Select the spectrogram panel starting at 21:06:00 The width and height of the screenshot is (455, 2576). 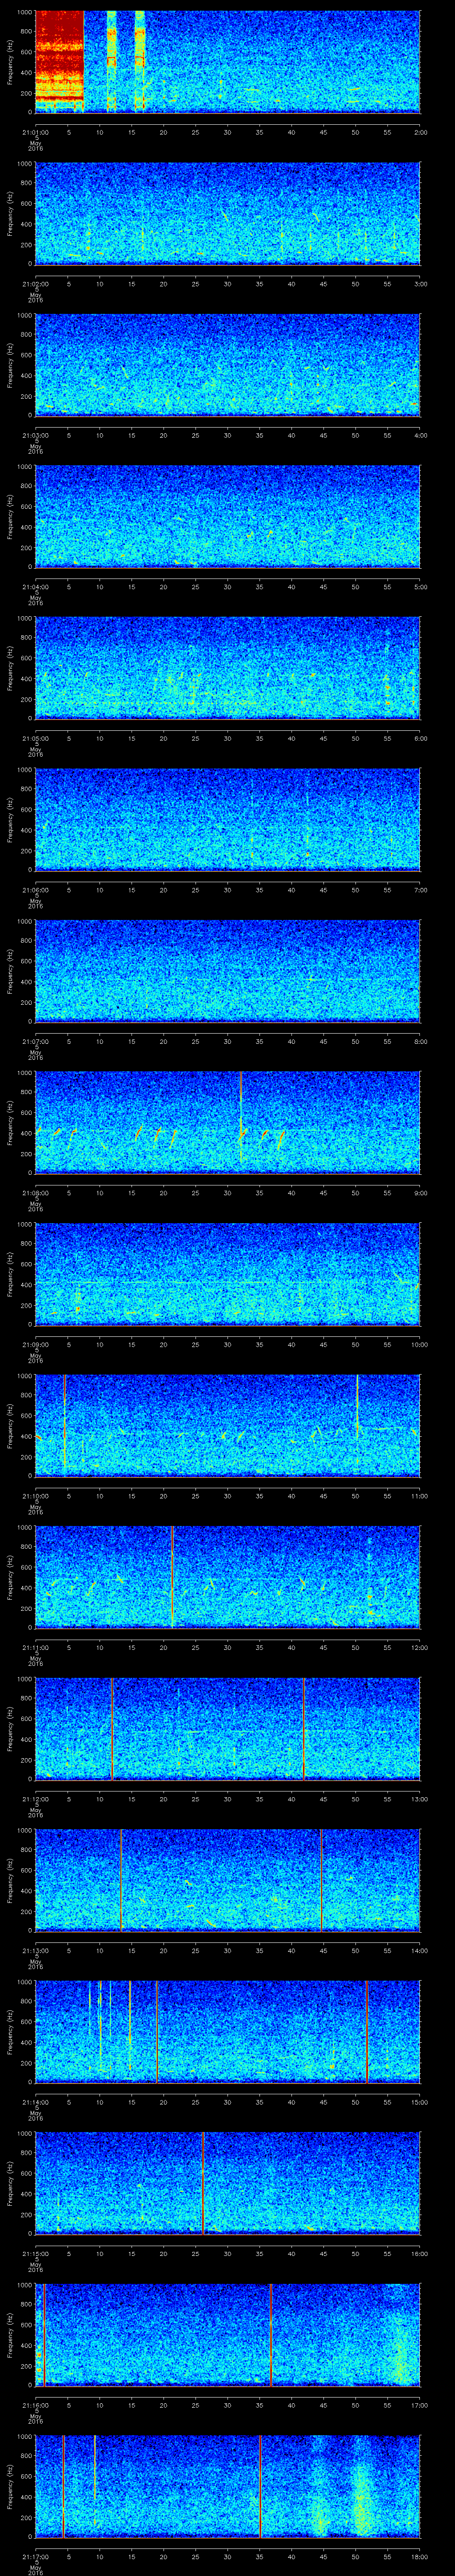(227, 820)
